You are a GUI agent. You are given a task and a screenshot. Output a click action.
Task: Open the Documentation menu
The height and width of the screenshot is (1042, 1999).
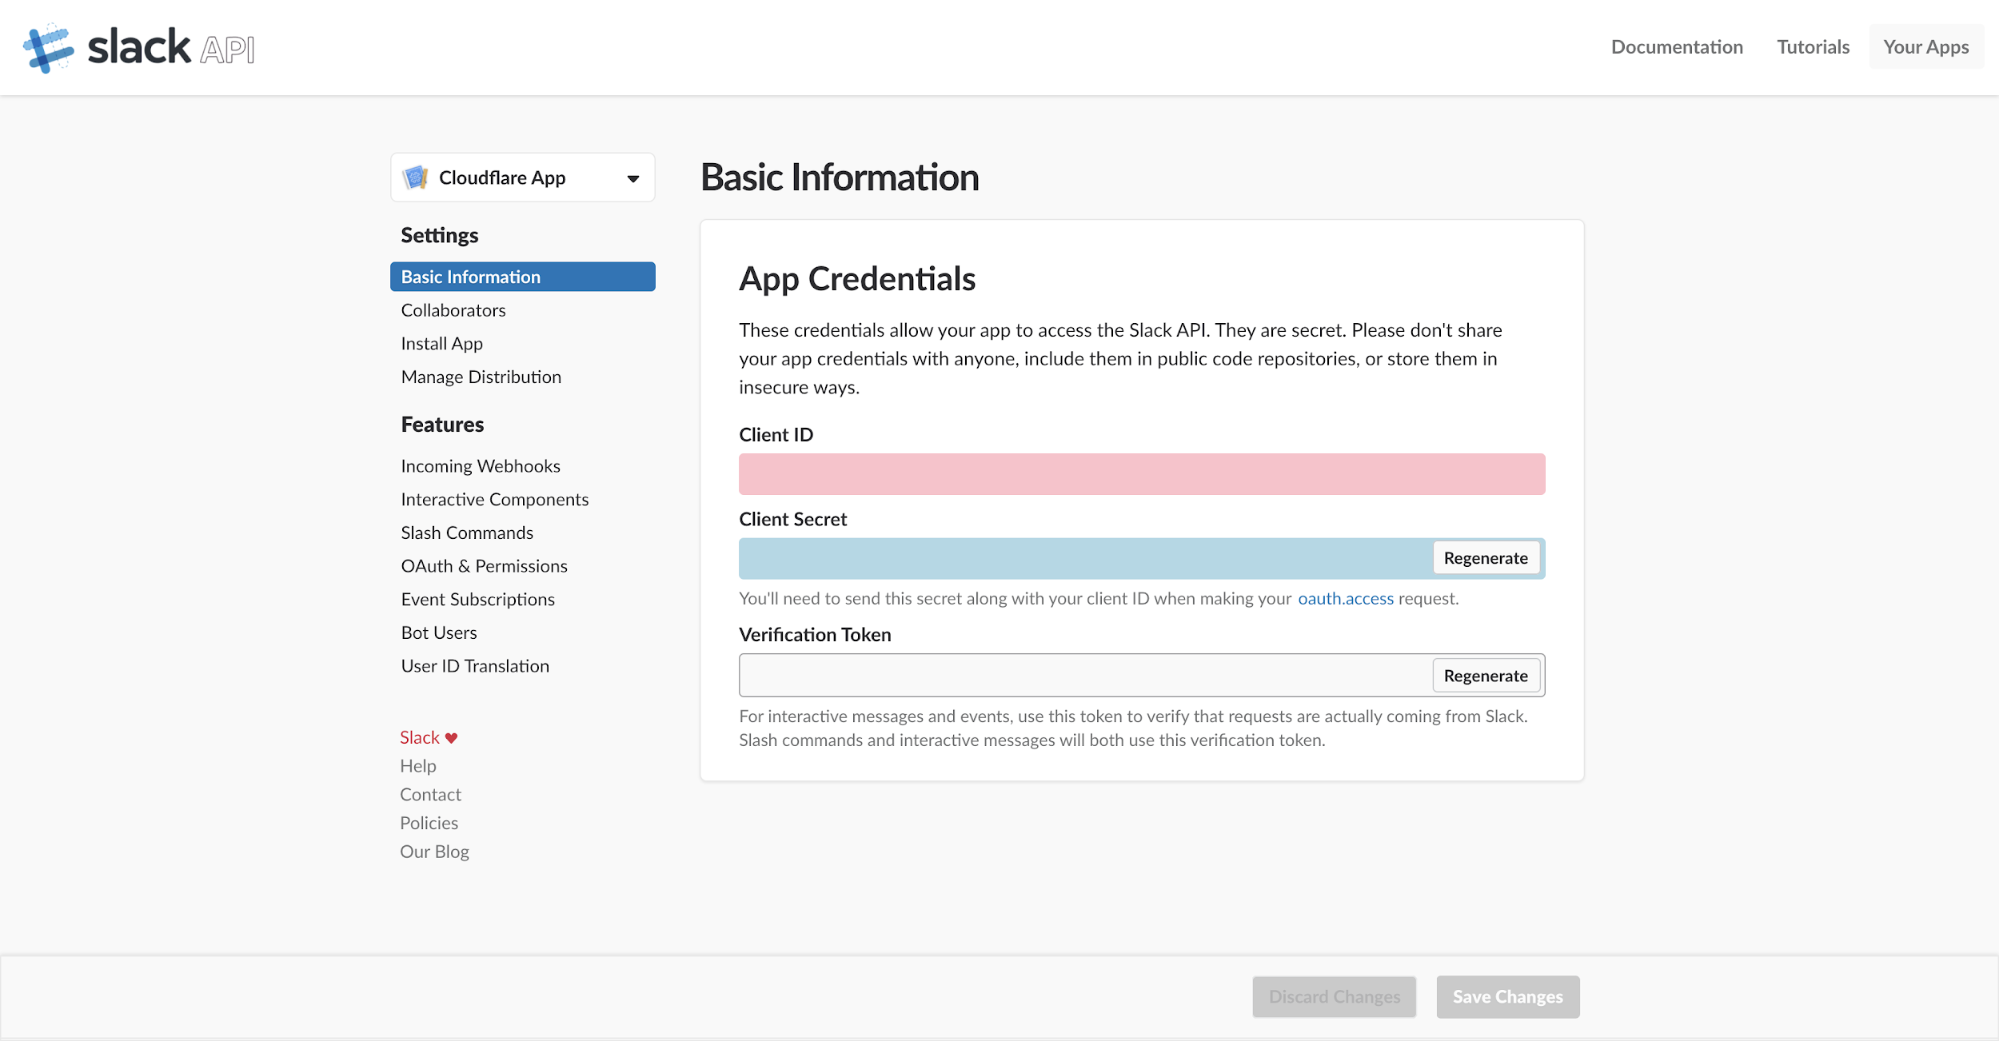coord(1676,47)
